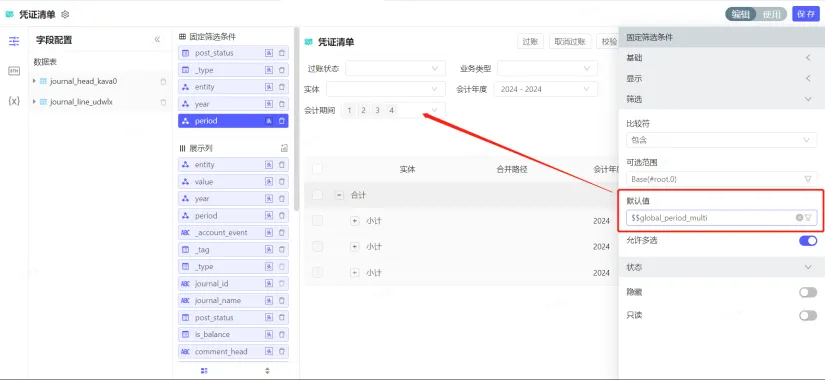Image resolution: width=825 pixels, height=380 pixels.
Task: Switch to 使用 mode
Action: 771,14
